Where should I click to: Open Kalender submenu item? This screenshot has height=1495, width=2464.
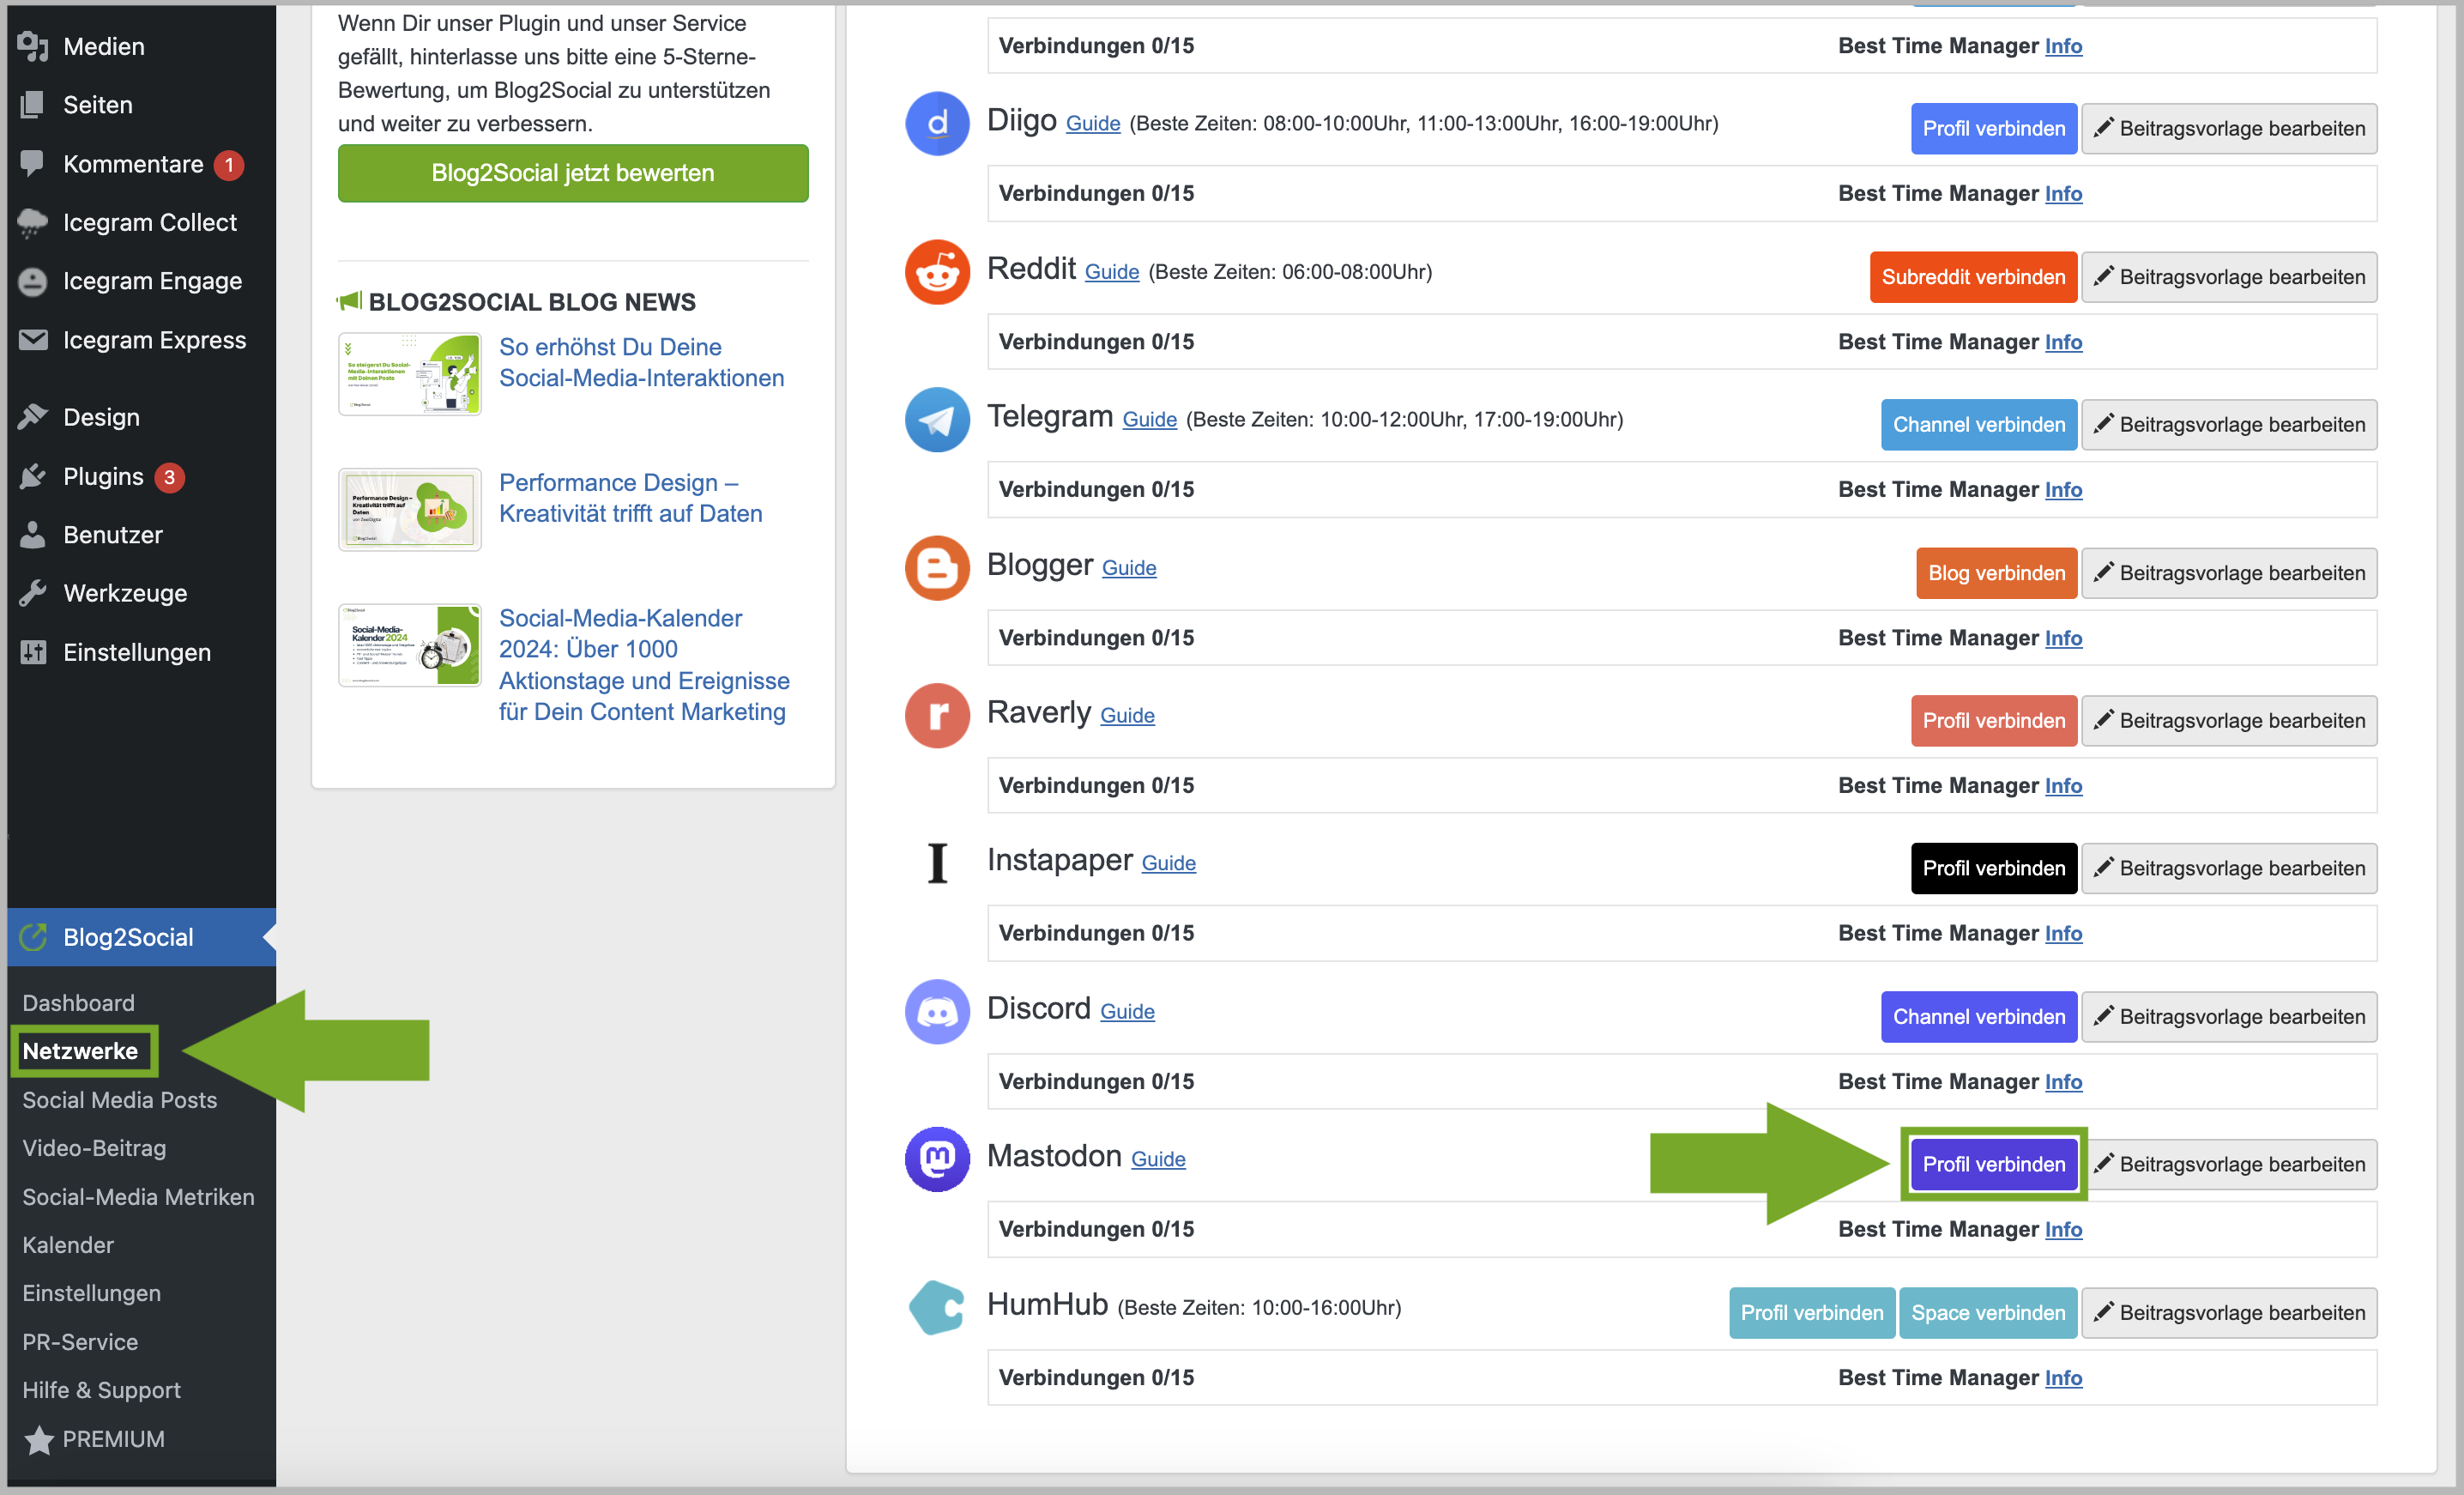(x=68, y=1245)
